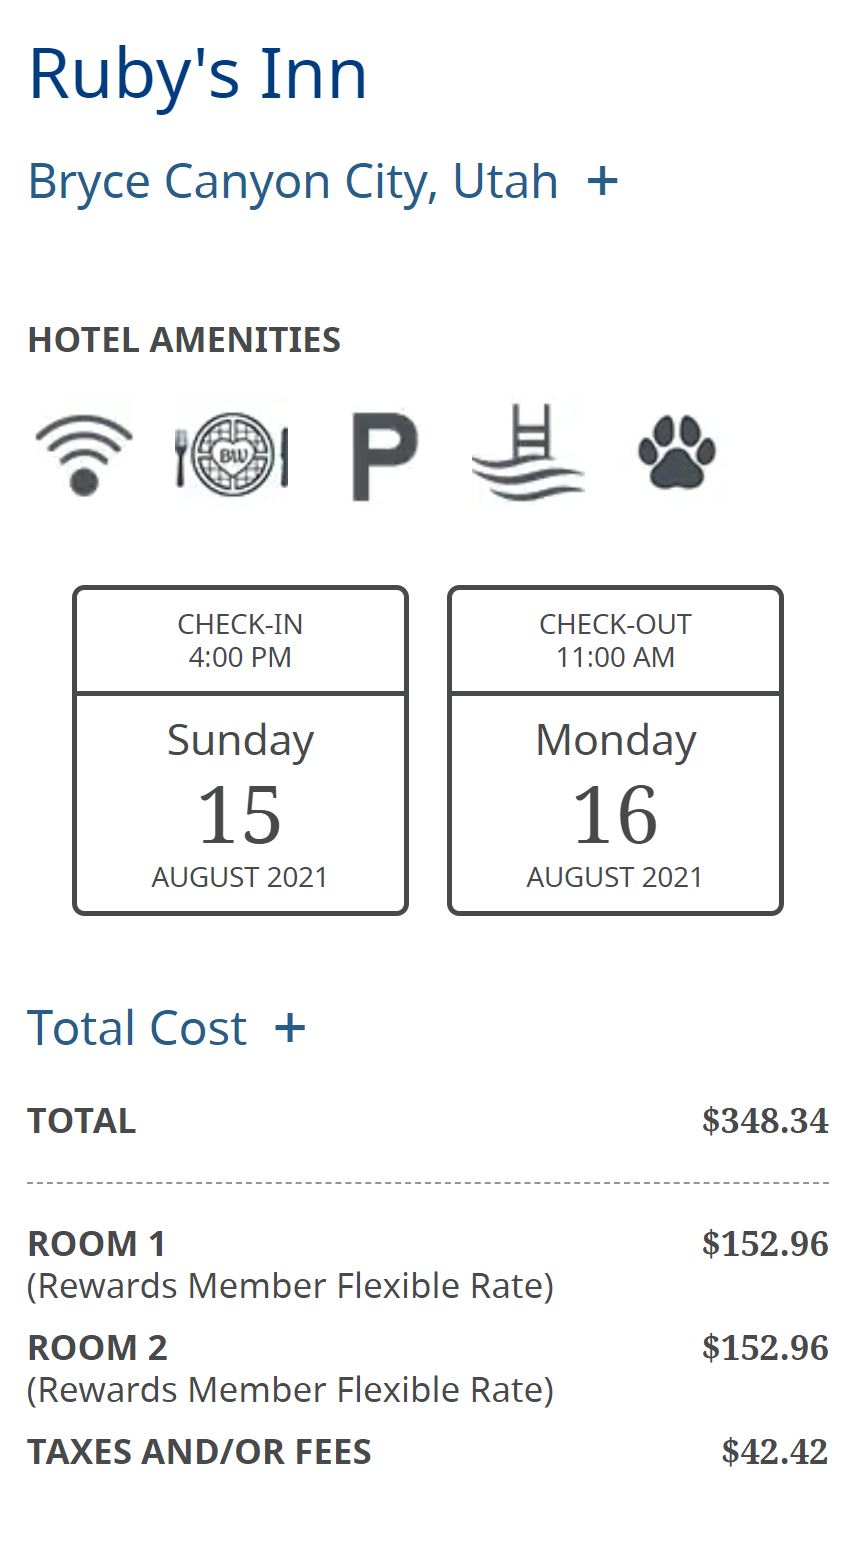This screenshot has width=864, height=1549.
Task: Open the Bryce Canyon City, Utah link
Action: [293, 182]
